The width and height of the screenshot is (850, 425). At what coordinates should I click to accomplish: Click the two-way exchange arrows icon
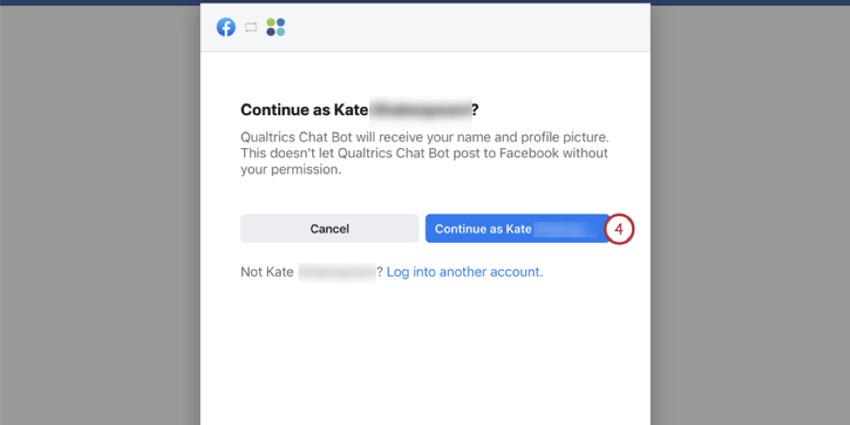click(250, 27)
